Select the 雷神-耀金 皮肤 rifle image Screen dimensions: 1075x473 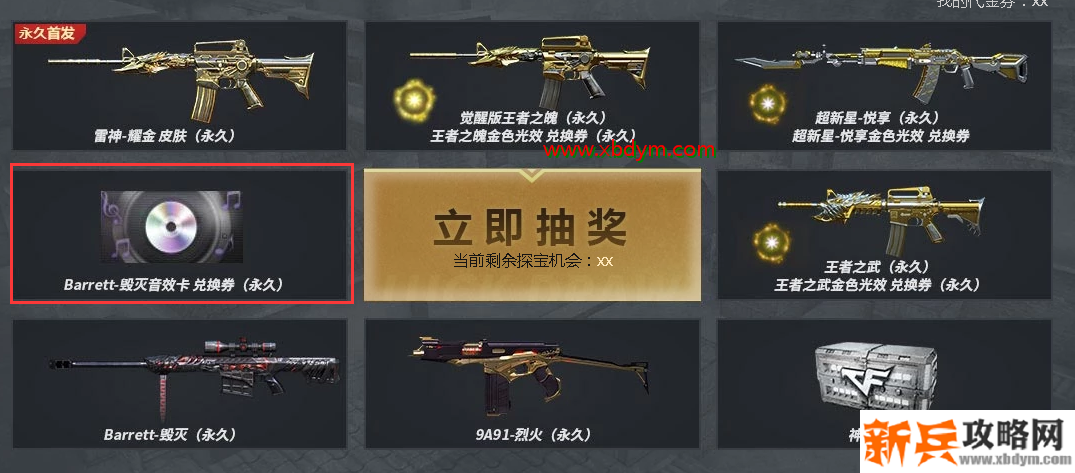click(x=180, y=77)
